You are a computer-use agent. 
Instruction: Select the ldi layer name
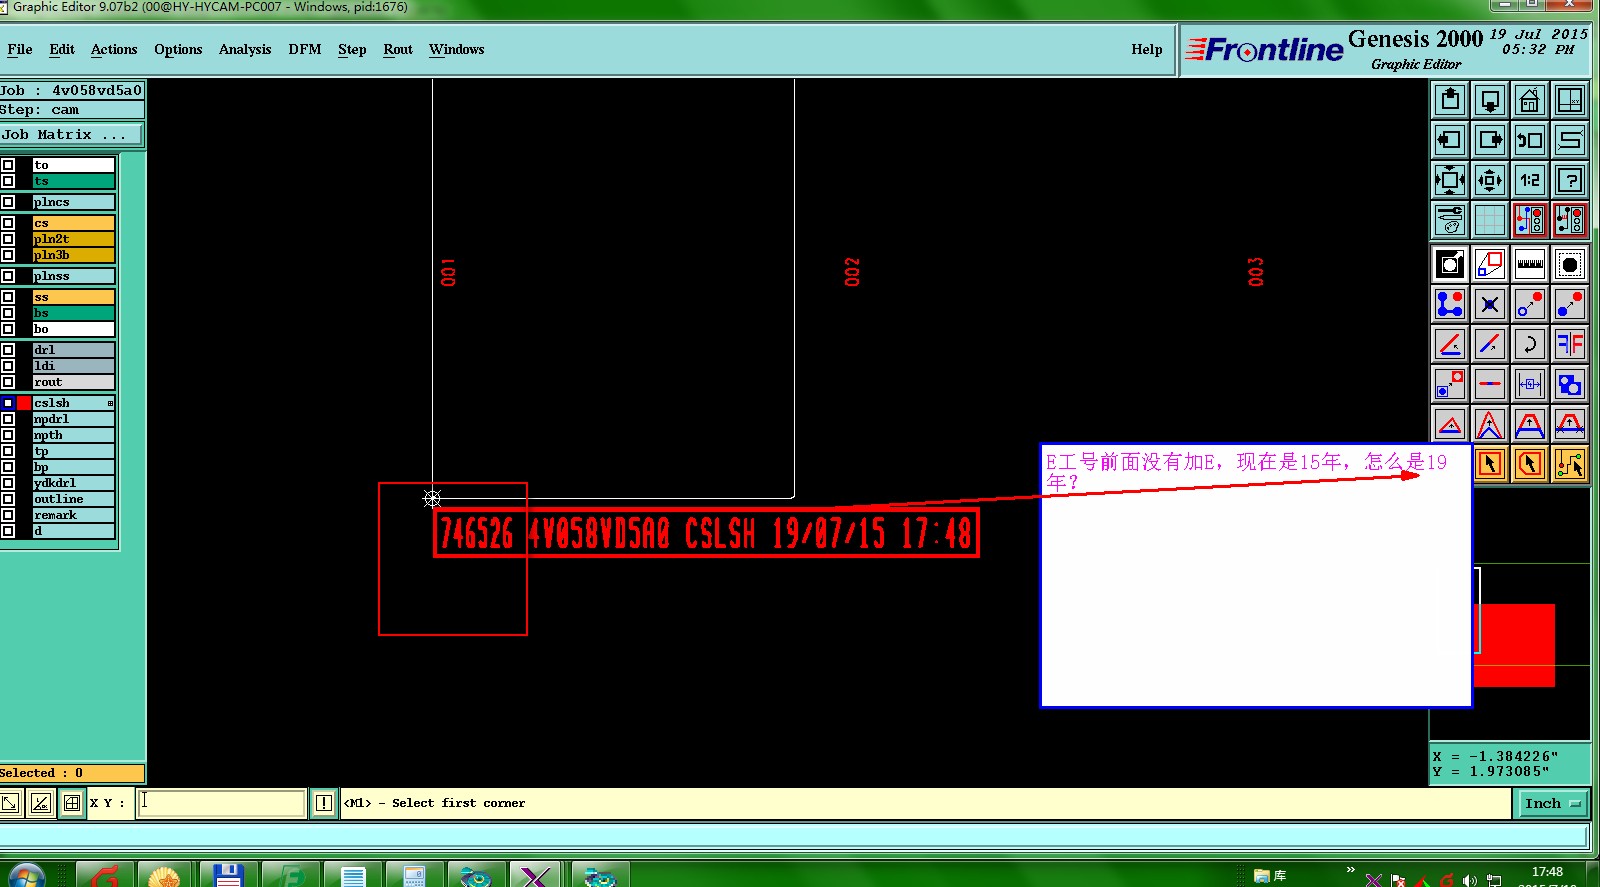point(73,366)
